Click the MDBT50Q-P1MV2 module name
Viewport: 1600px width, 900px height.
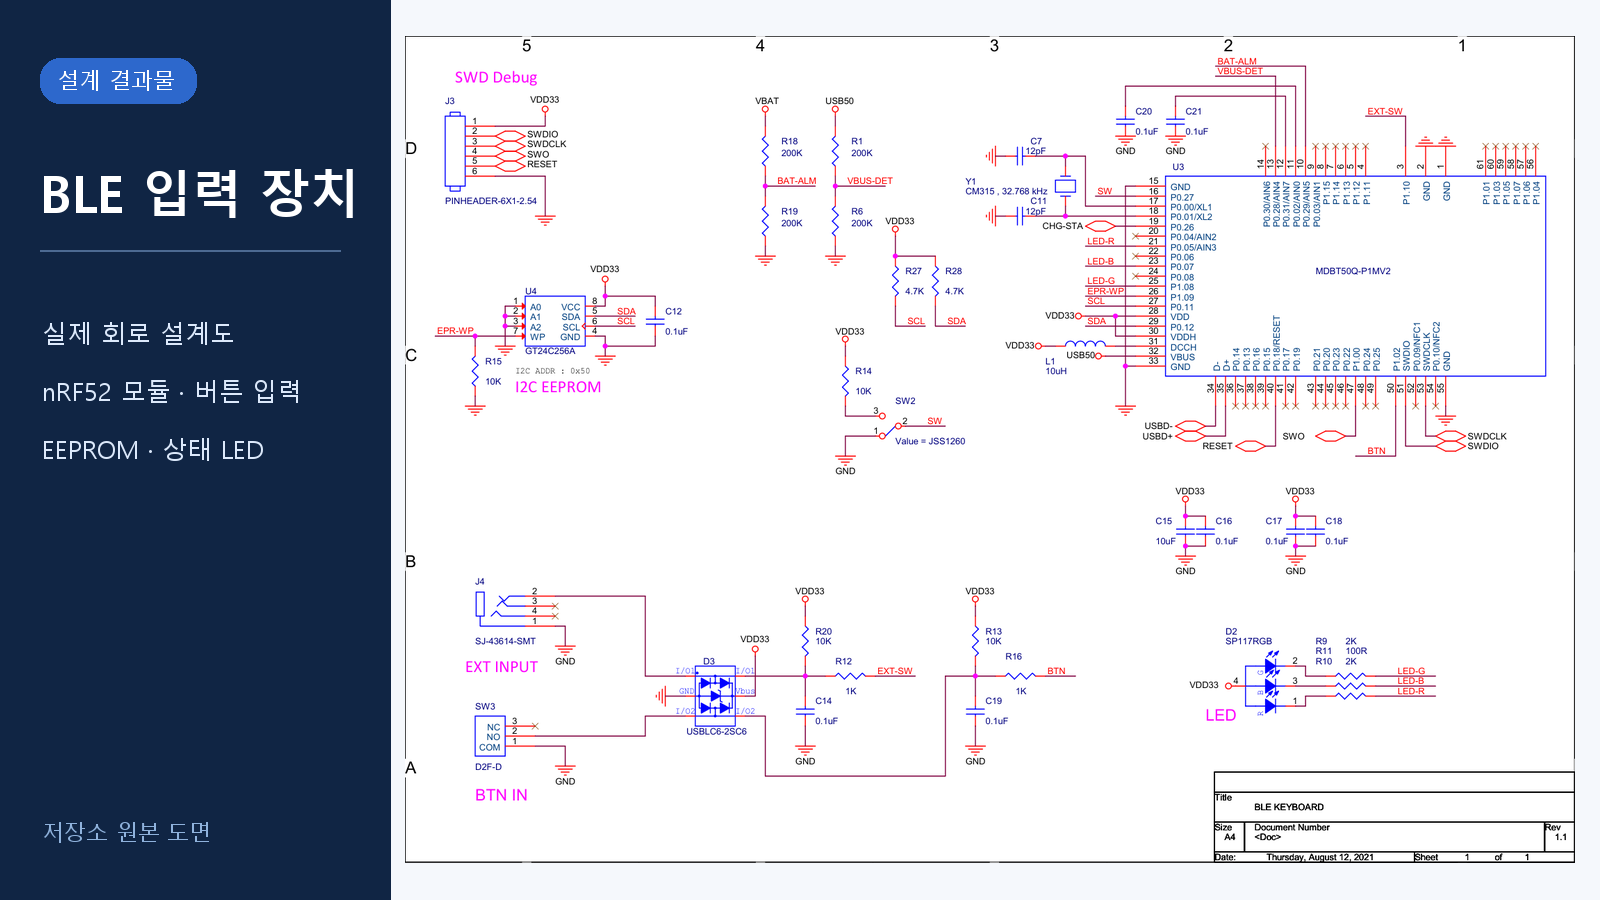click(x=1353, y=271)
